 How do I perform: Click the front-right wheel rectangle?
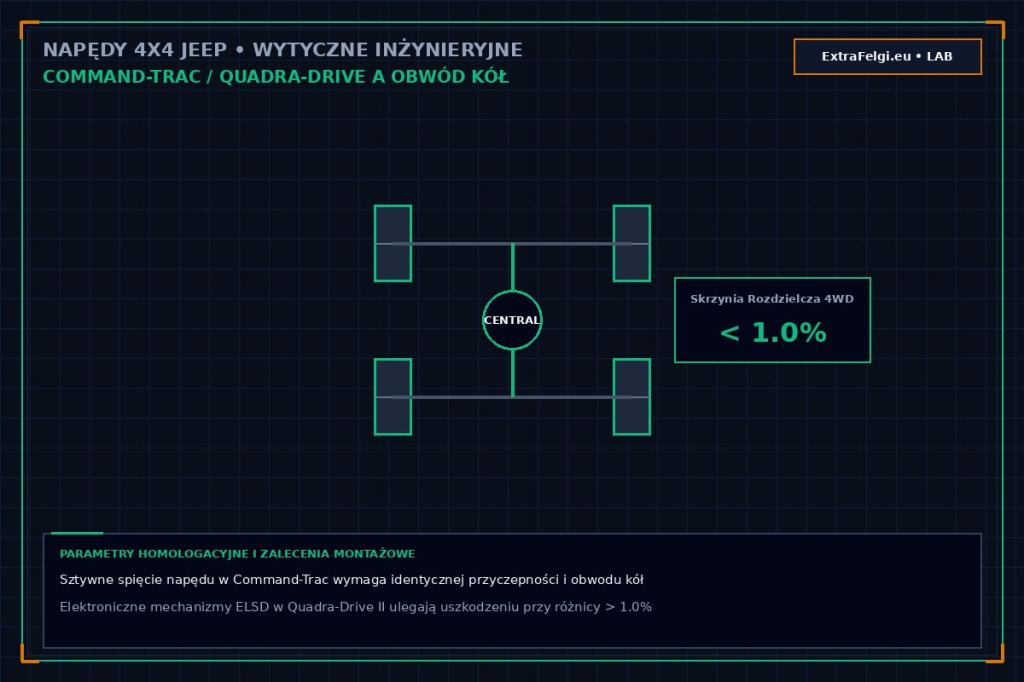click(x=632, y=244)
